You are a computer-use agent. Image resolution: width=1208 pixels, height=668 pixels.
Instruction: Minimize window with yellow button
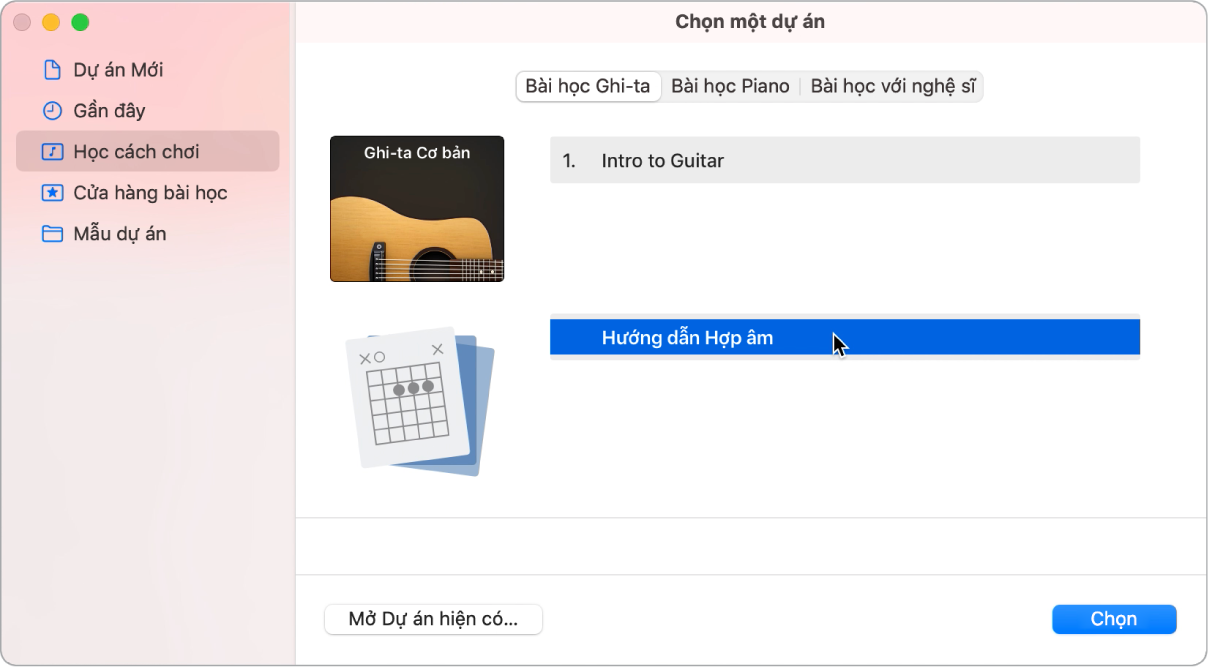[51, 22]
